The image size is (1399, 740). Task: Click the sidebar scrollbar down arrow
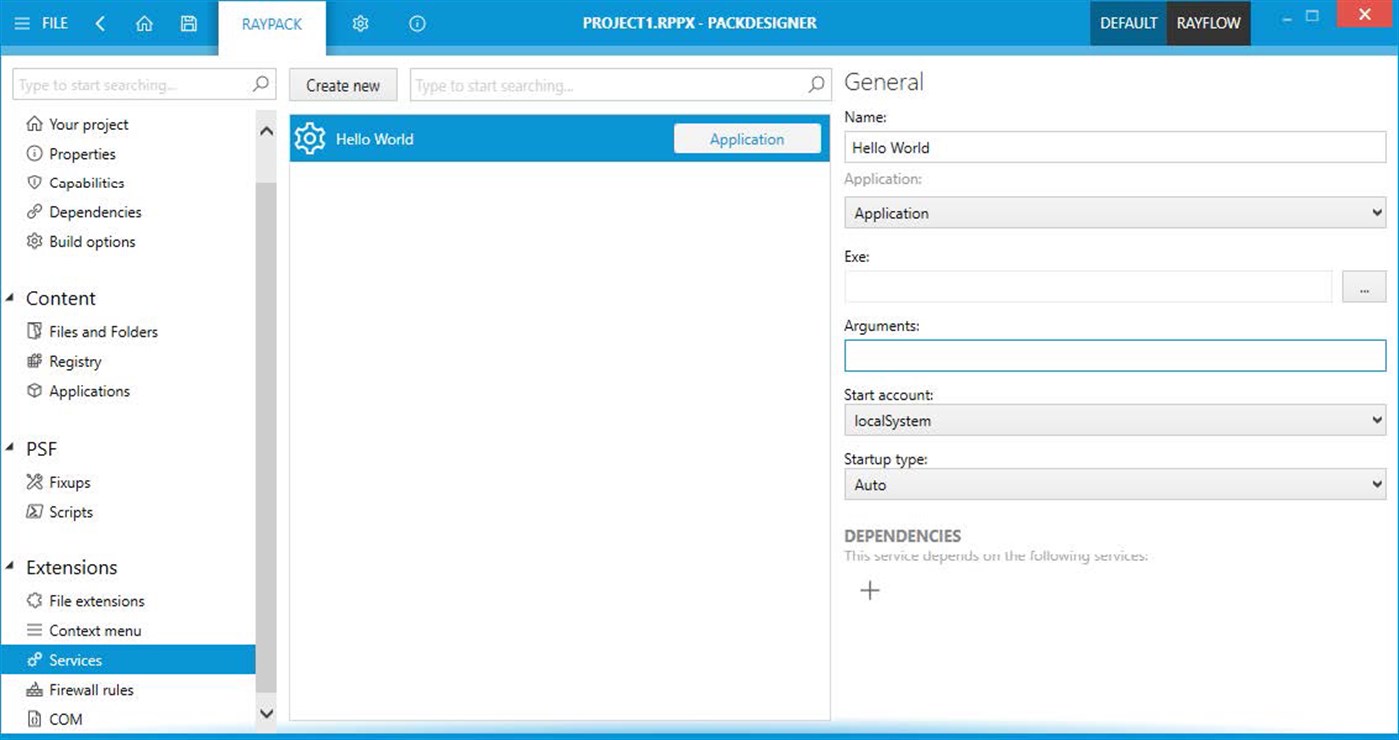pyautogui.click(x=266, y=713)
